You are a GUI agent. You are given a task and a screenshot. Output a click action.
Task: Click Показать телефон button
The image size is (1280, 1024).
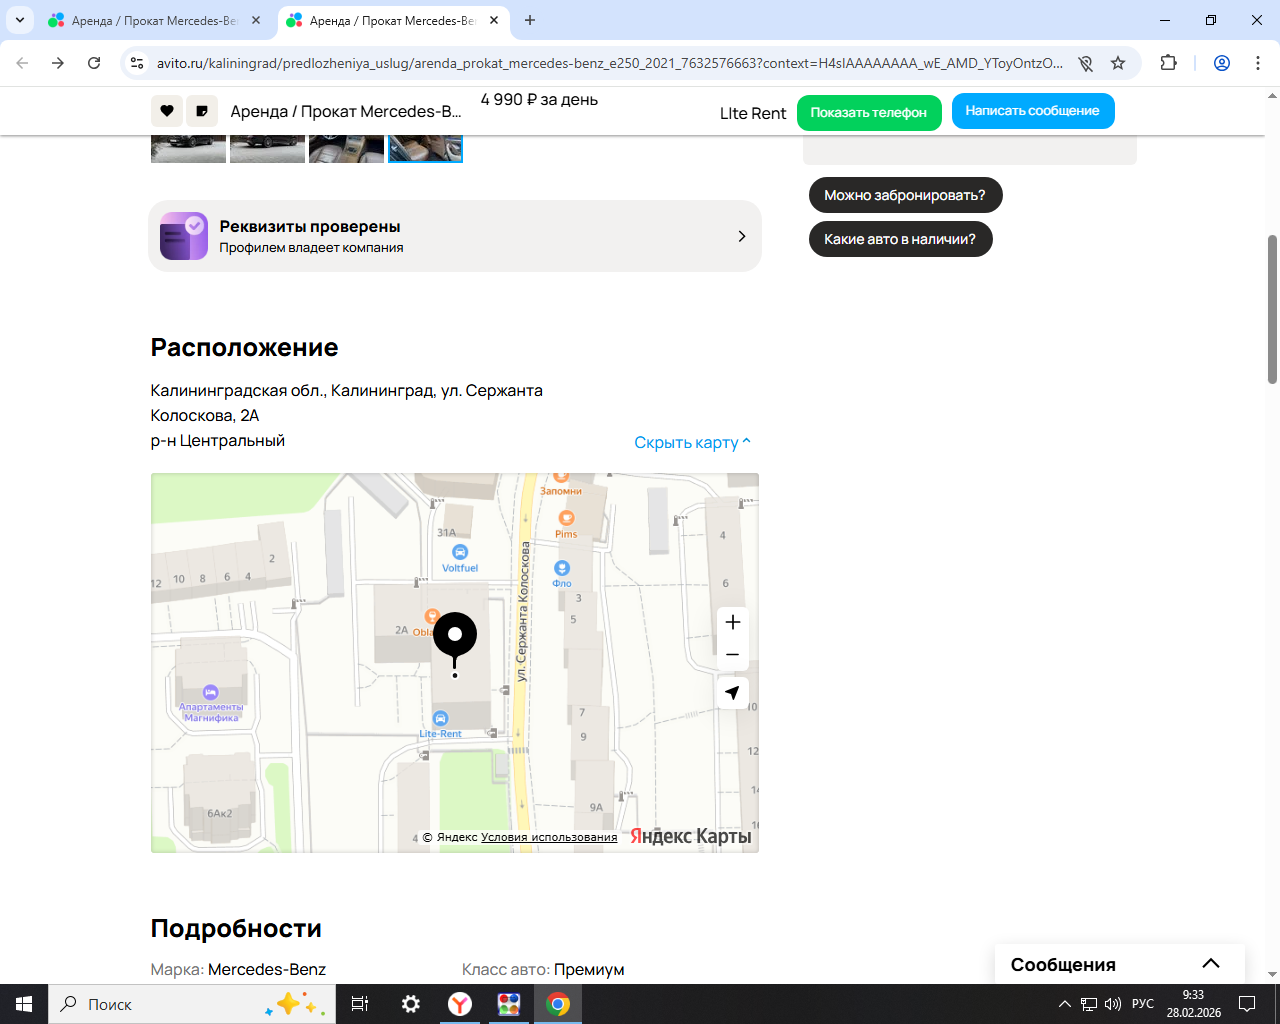click(869, 112)
